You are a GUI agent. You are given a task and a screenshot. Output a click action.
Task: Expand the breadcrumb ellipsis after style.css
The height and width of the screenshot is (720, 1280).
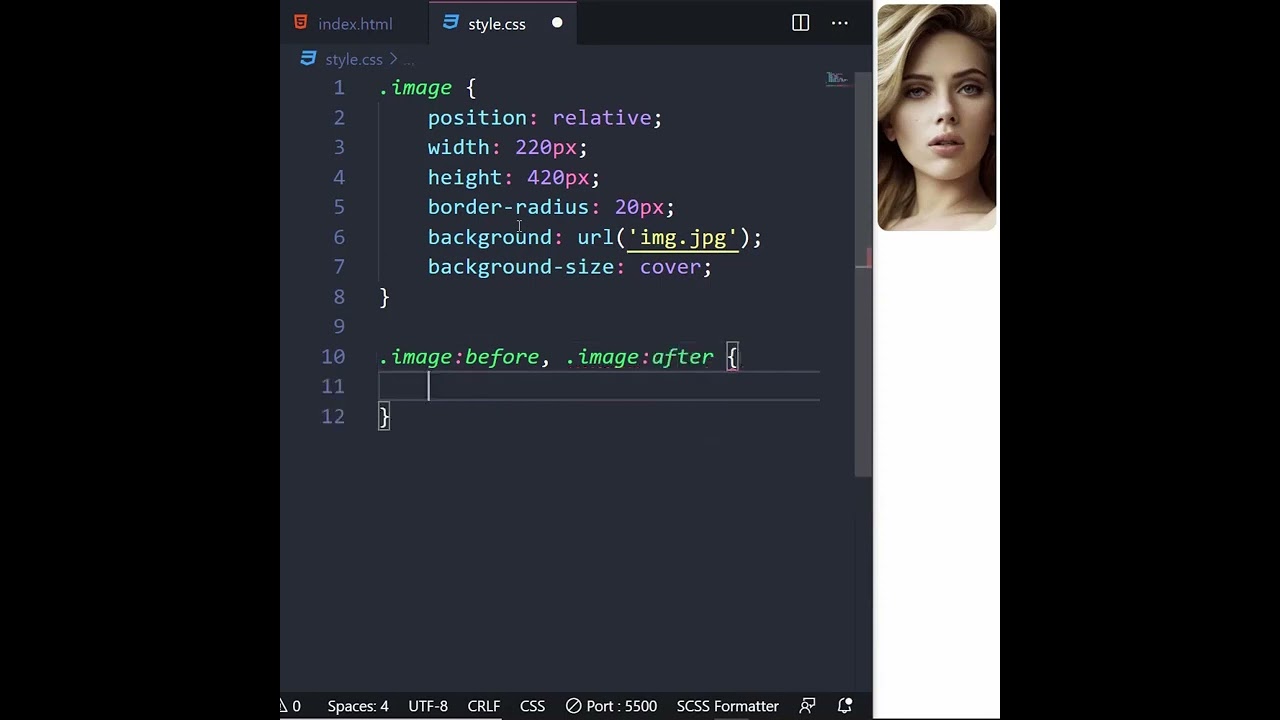pyautogui.click(x=409, y=60)
